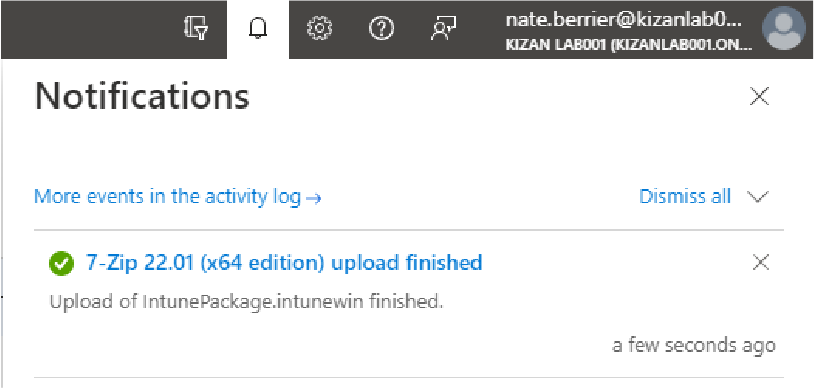
Task: Open the settings gear in header
Action: coord(320,29)
